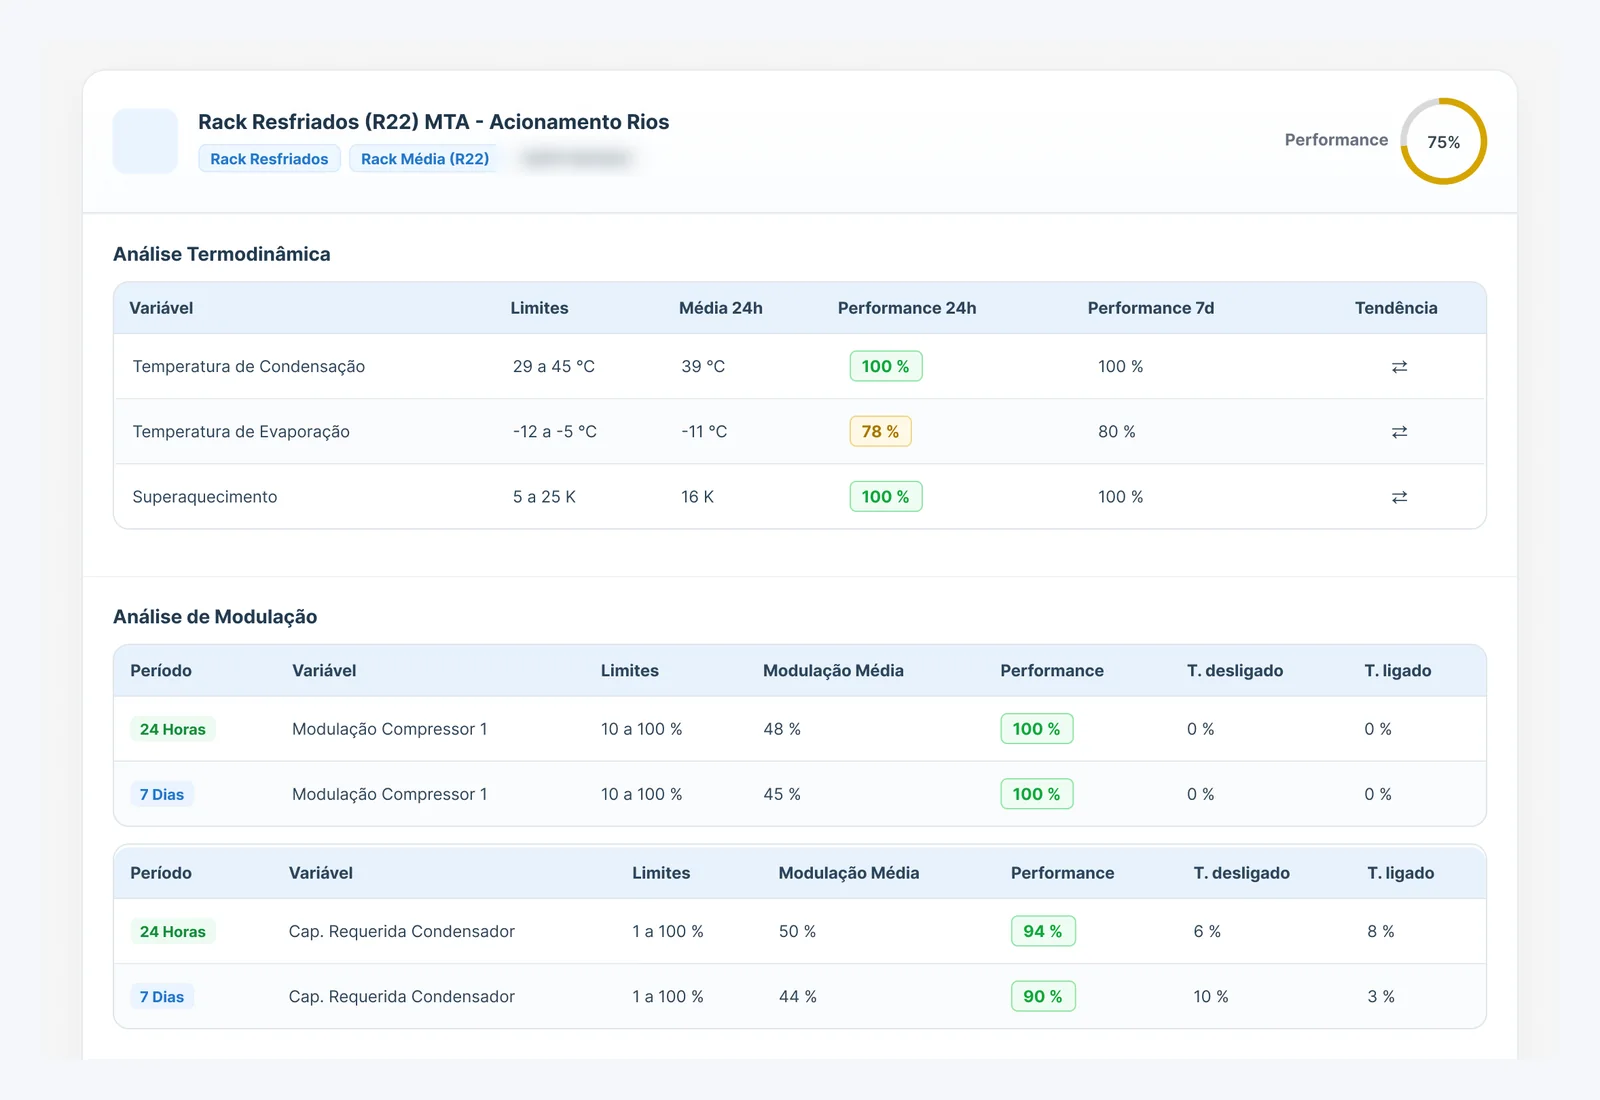The height and width of the screenshot is (1100, 1600).
Task: Click the Temperatura de Evaporação row label
Action: pyautogui.click(x=241, y=432)
